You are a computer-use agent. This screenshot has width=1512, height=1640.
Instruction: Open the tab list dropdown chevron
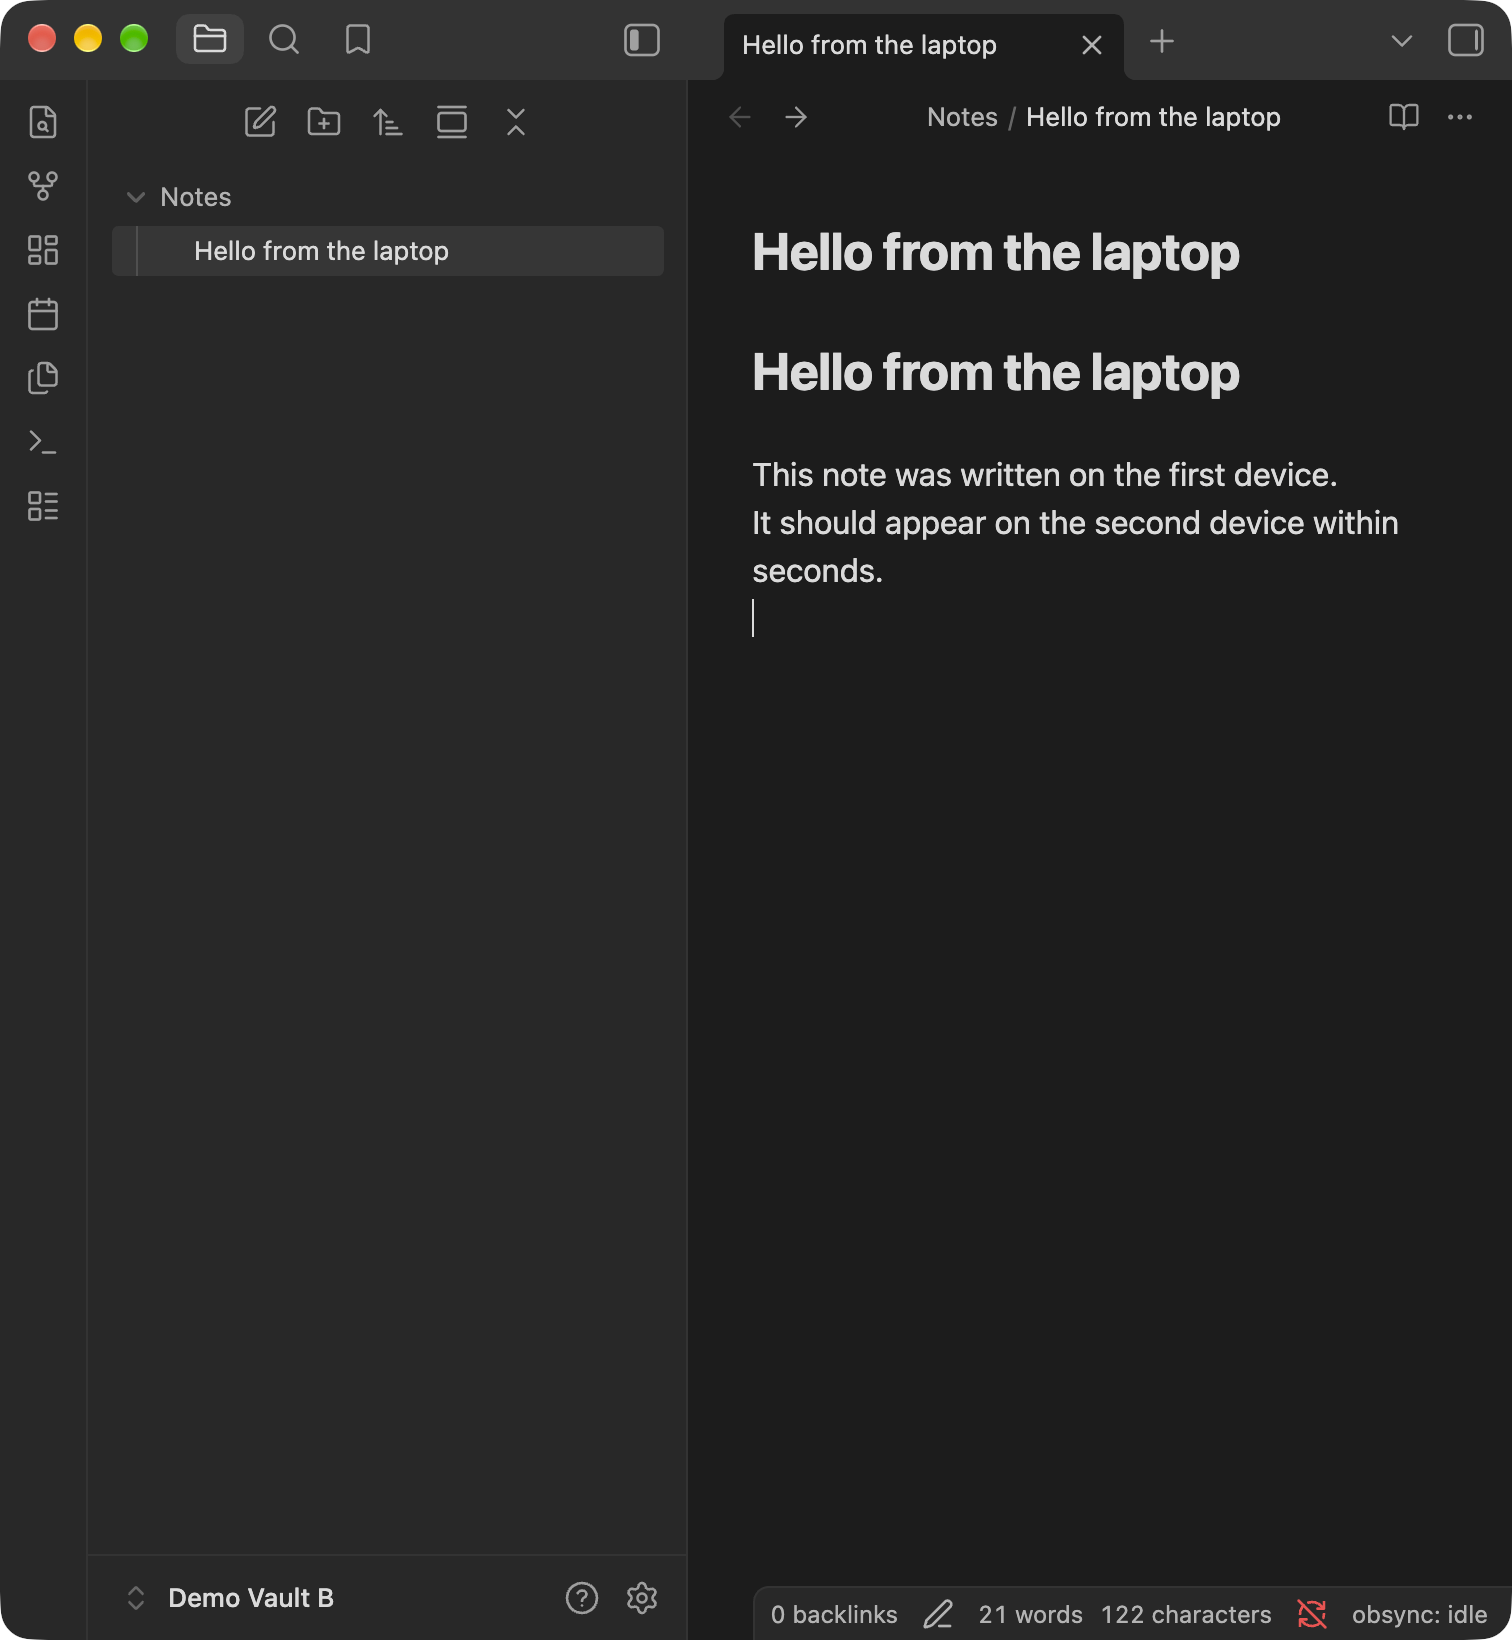tap(1402, 41)
